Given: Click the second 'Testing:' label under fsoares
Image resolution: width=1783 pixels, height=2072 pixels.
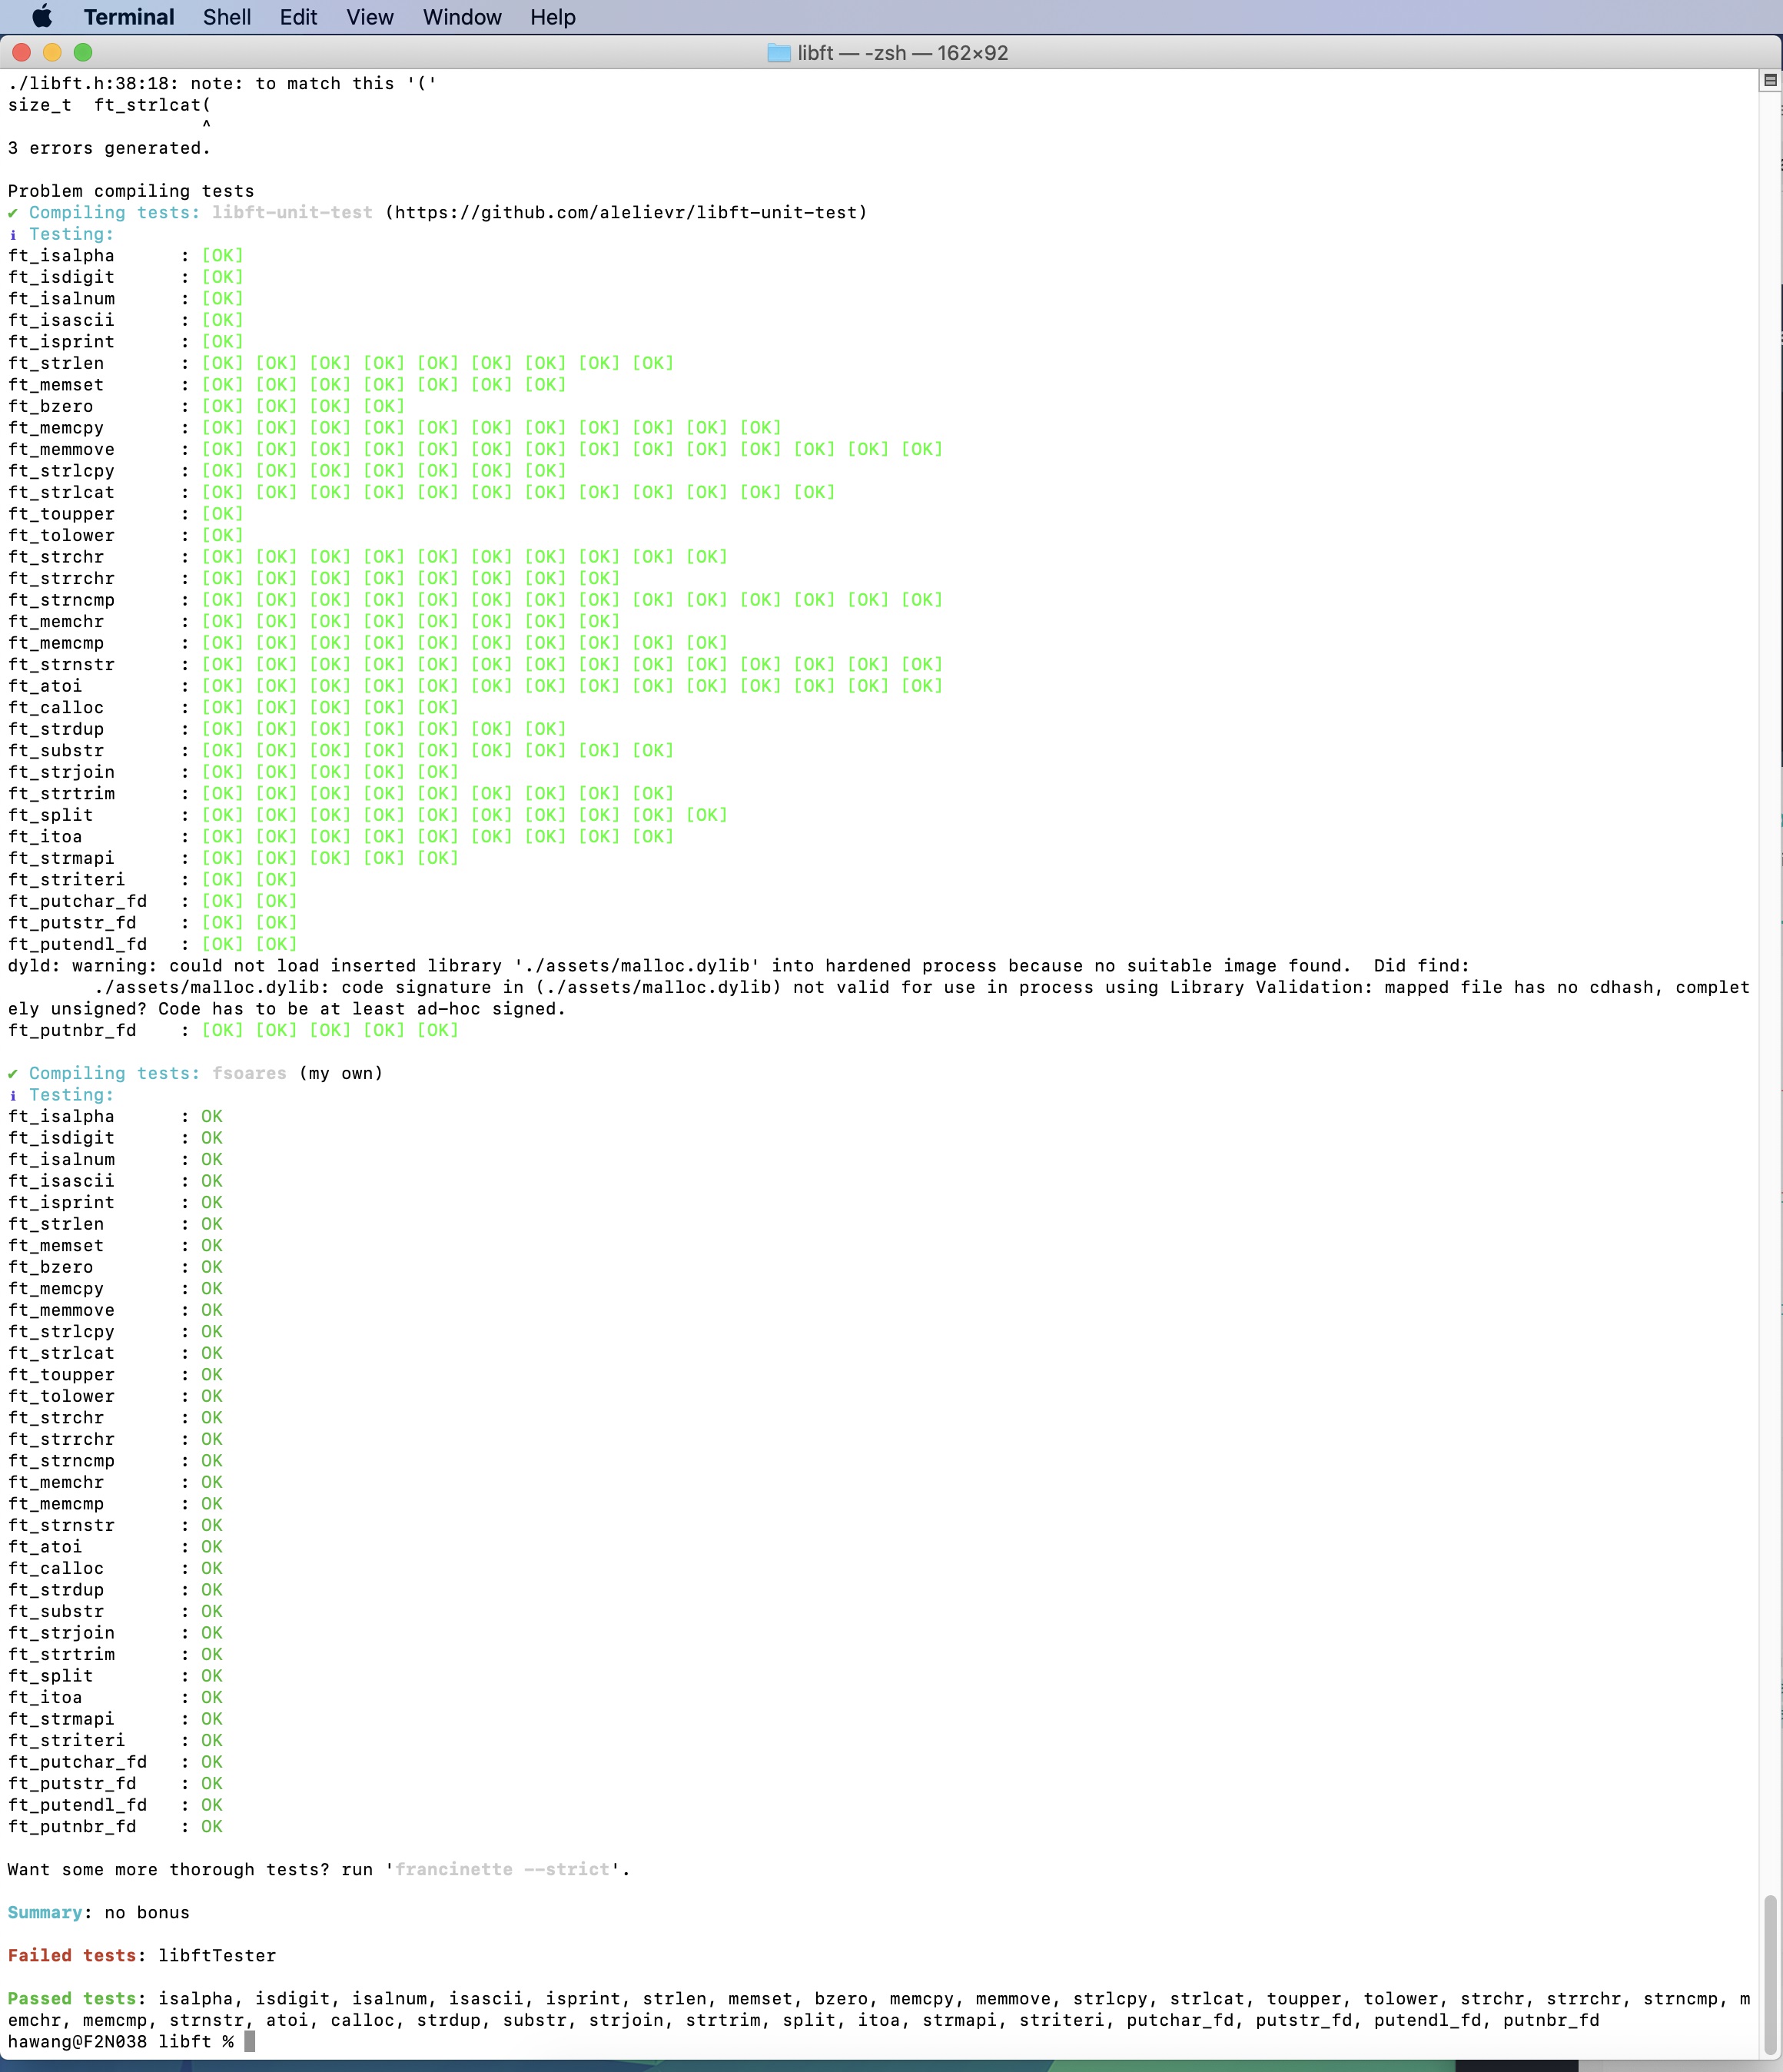Looking at the screenshot, I should [x=71, y=1095].
